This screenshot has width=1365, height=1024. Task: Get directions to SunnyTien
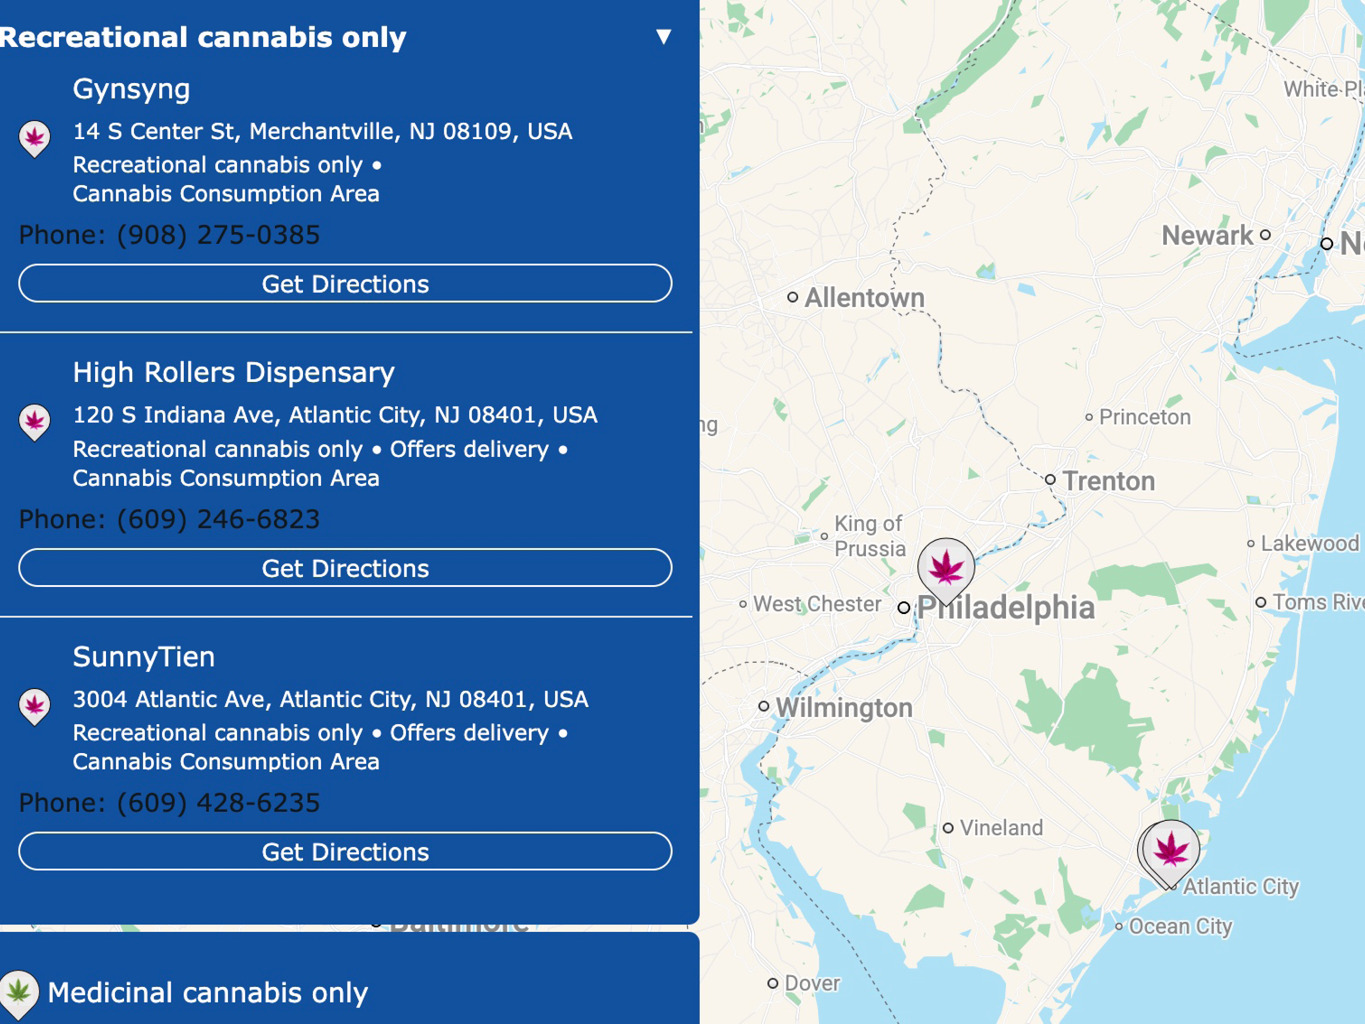pyautogui.click(x=345, y=851)
